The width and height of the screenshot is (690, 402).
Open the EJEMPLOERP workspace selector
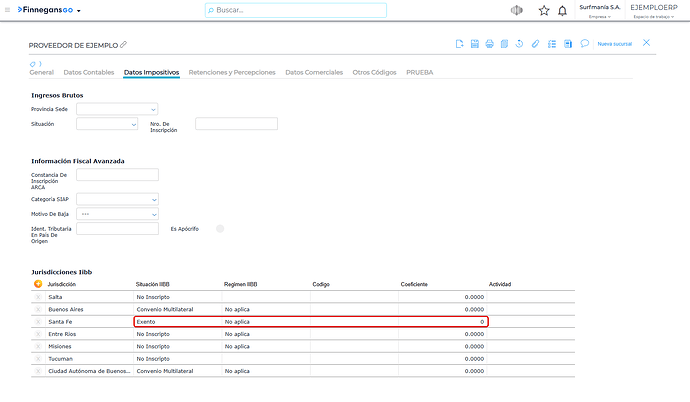[654, 11]
